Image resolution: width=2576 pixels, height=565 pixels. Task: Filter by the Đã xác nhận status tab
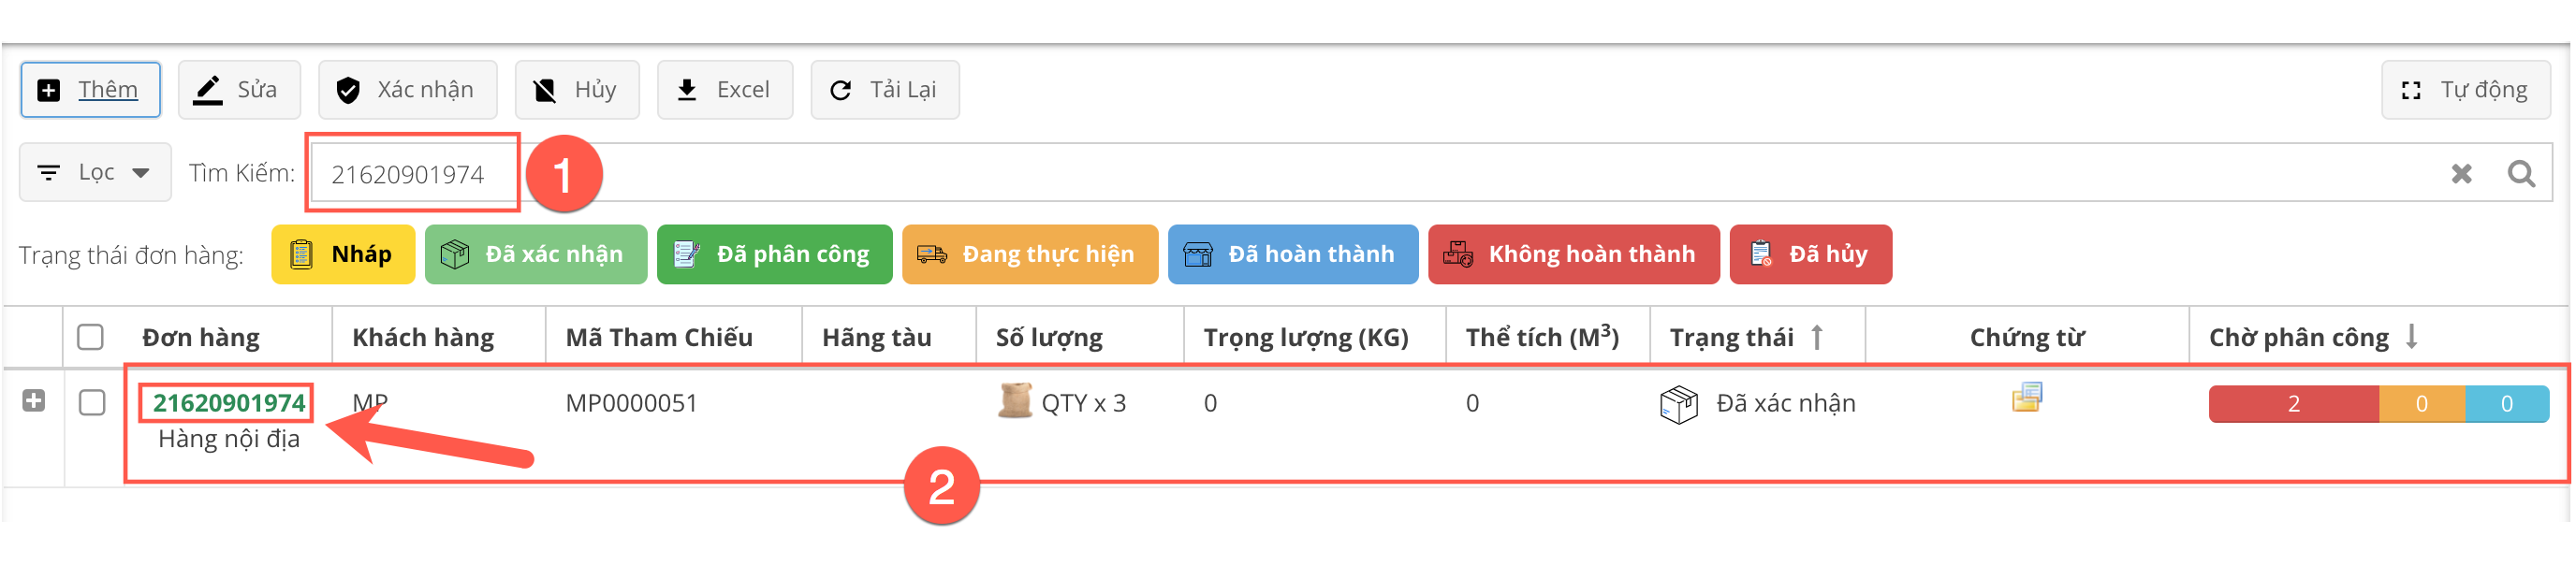point(535,254)
